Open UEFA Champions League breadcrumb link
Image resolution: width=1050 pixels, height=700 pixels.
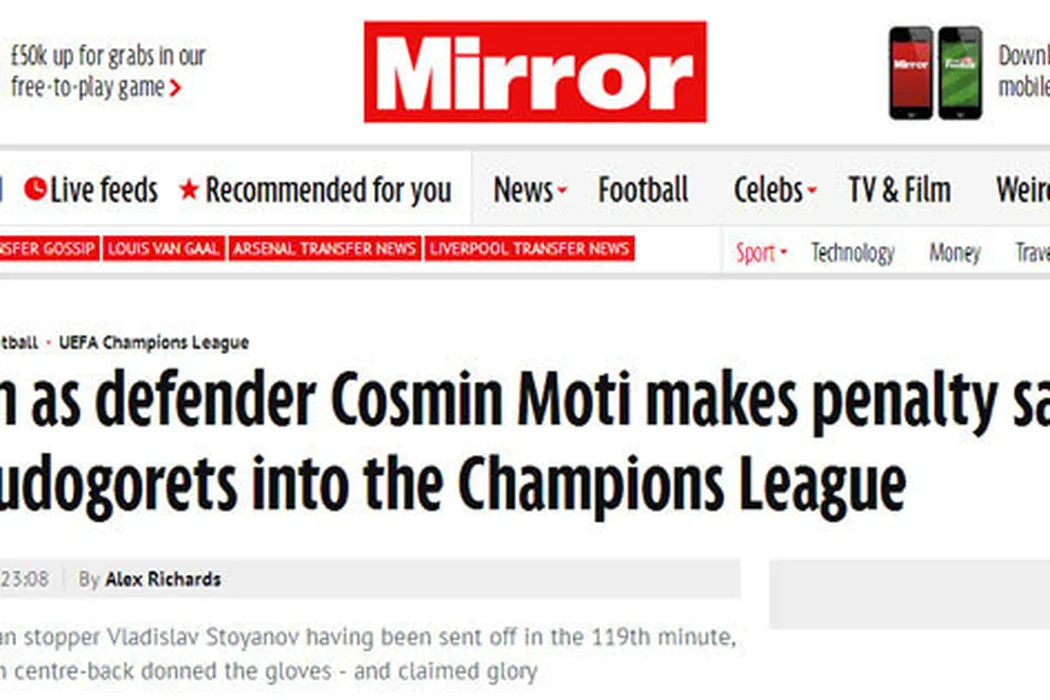click(153, 343)
